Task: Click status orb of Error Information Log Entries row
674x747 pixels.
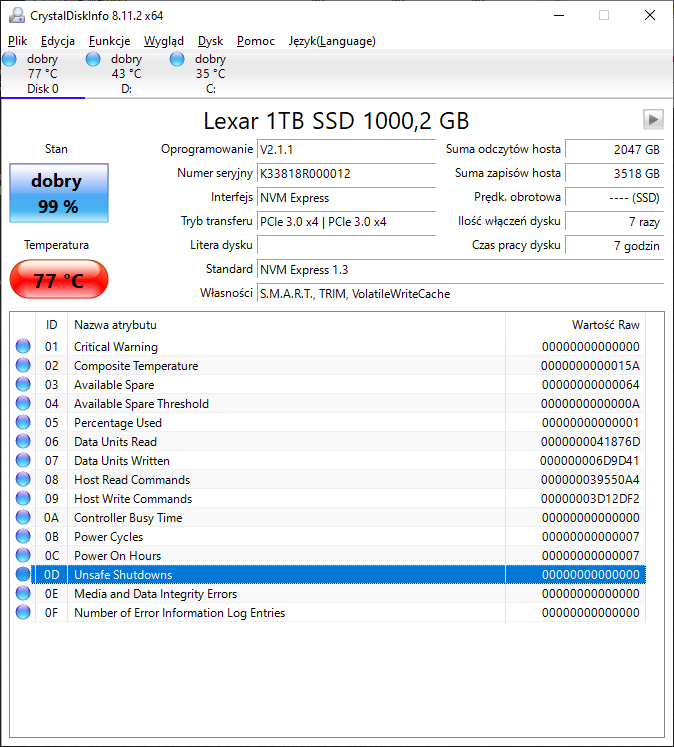Action: (x=23, y=613)
